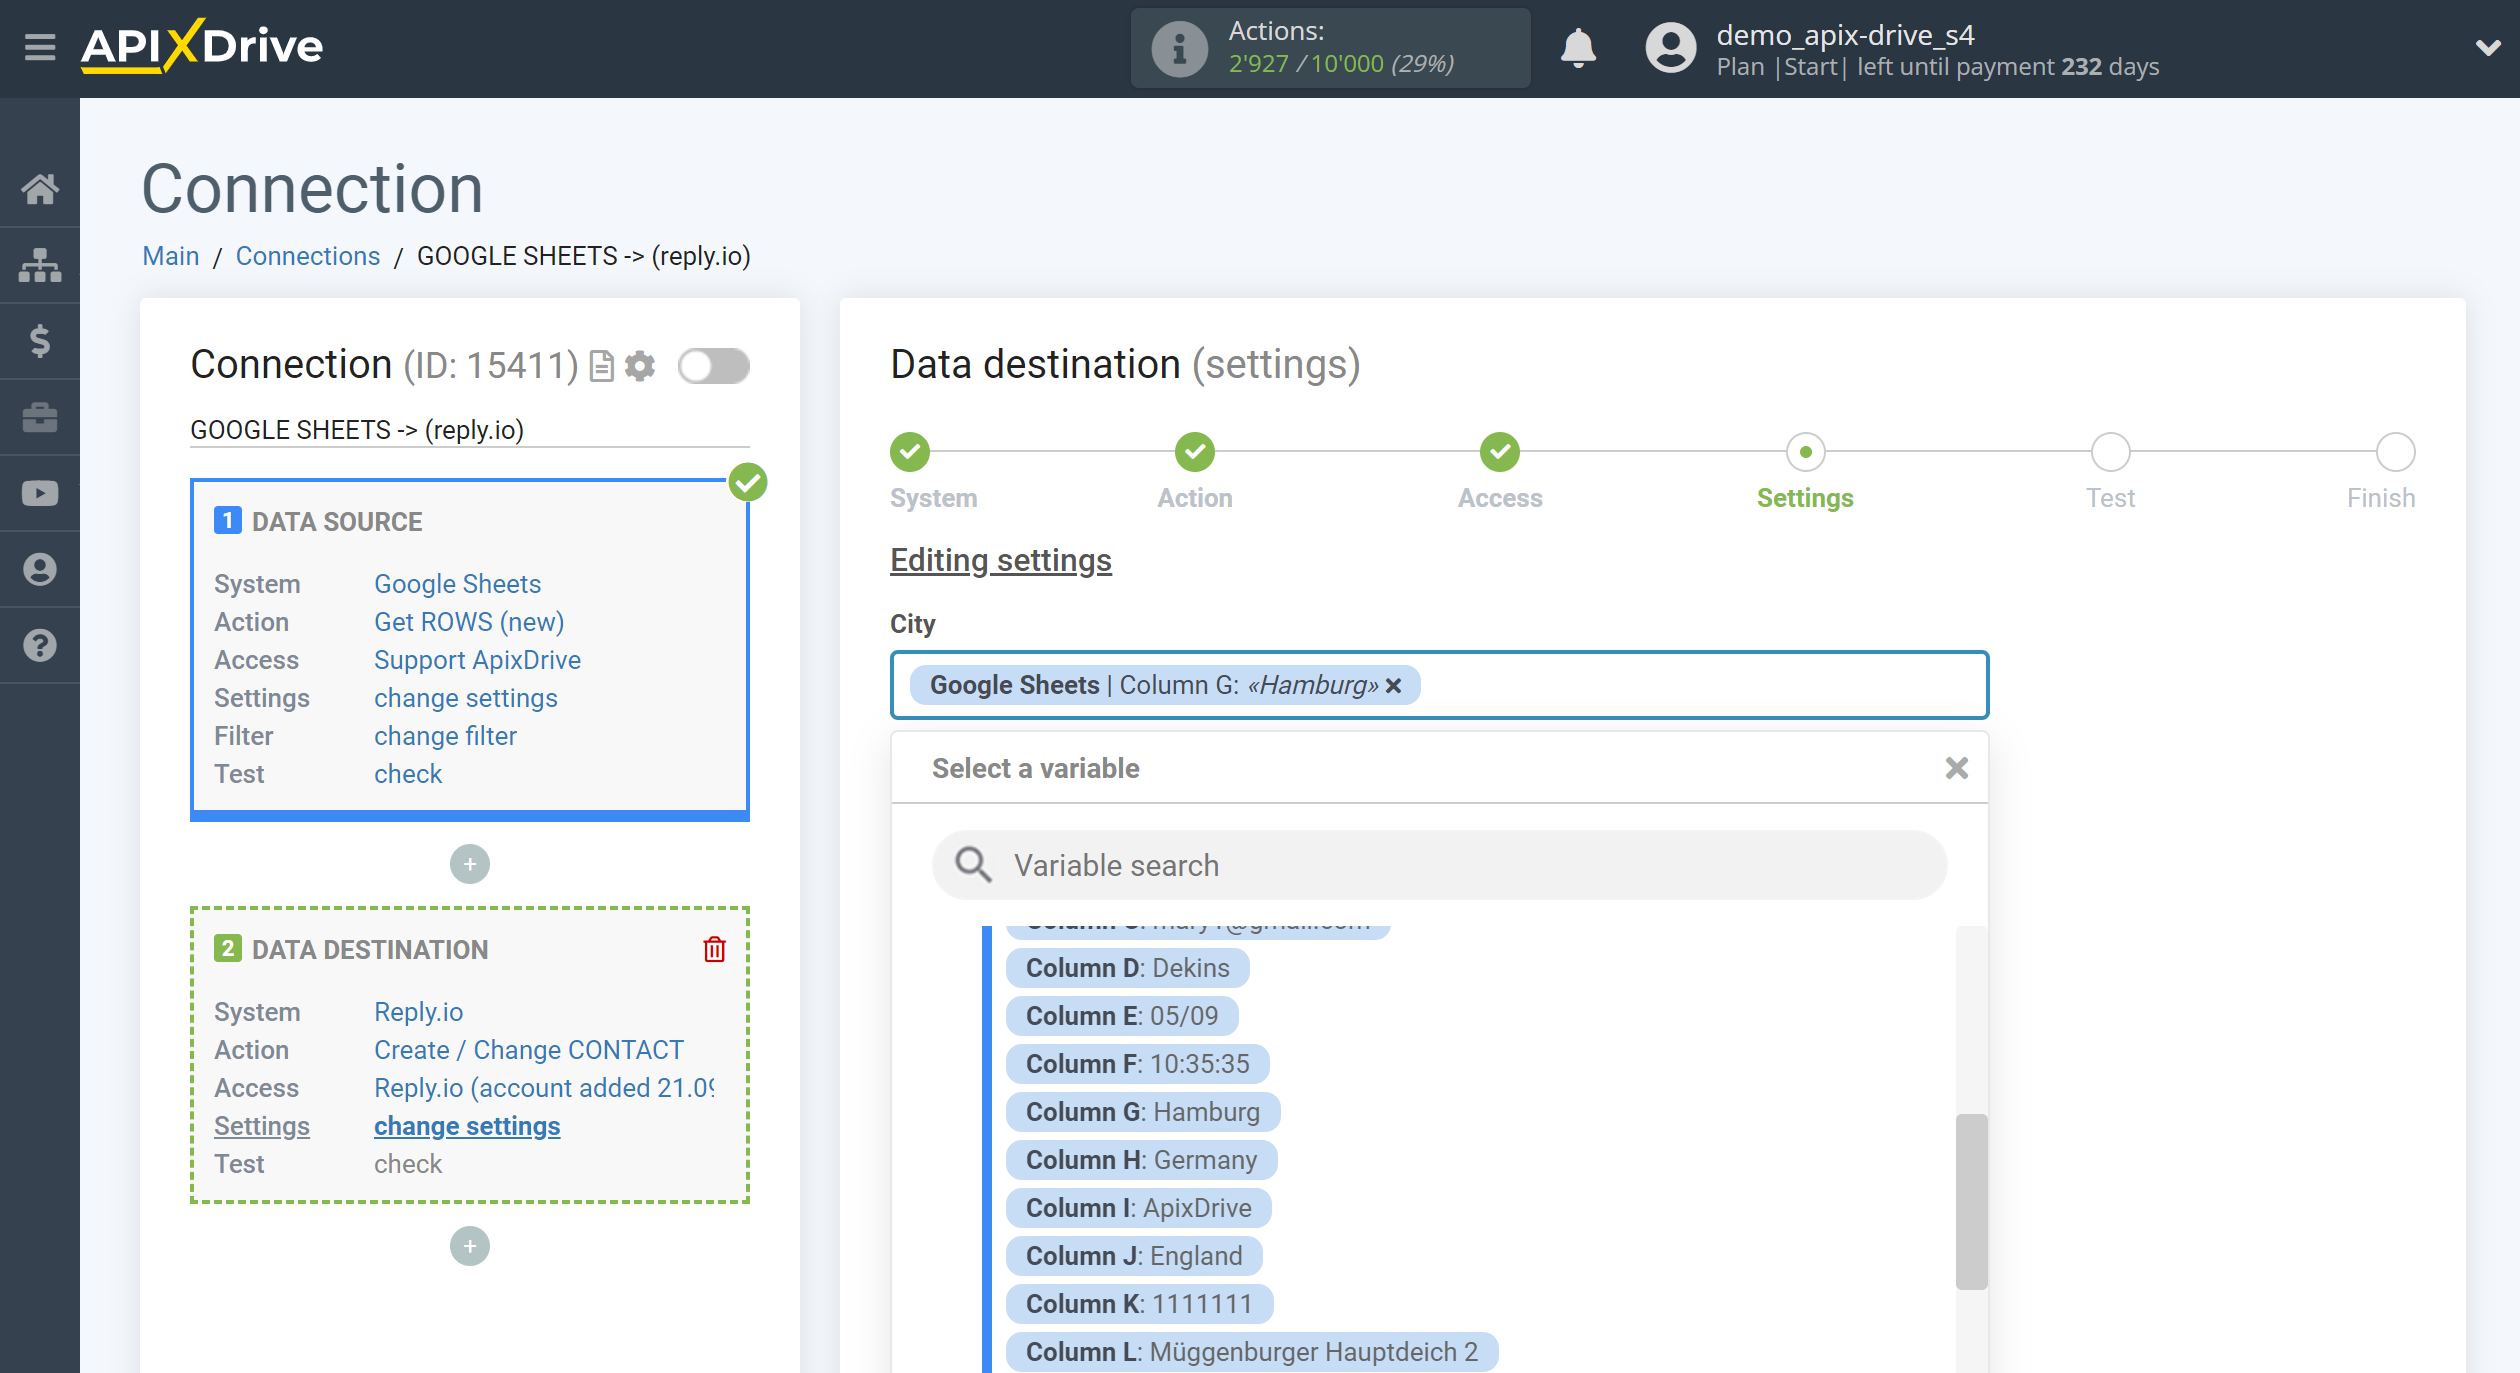Open notifications bell

click(x=1578, y=48)
